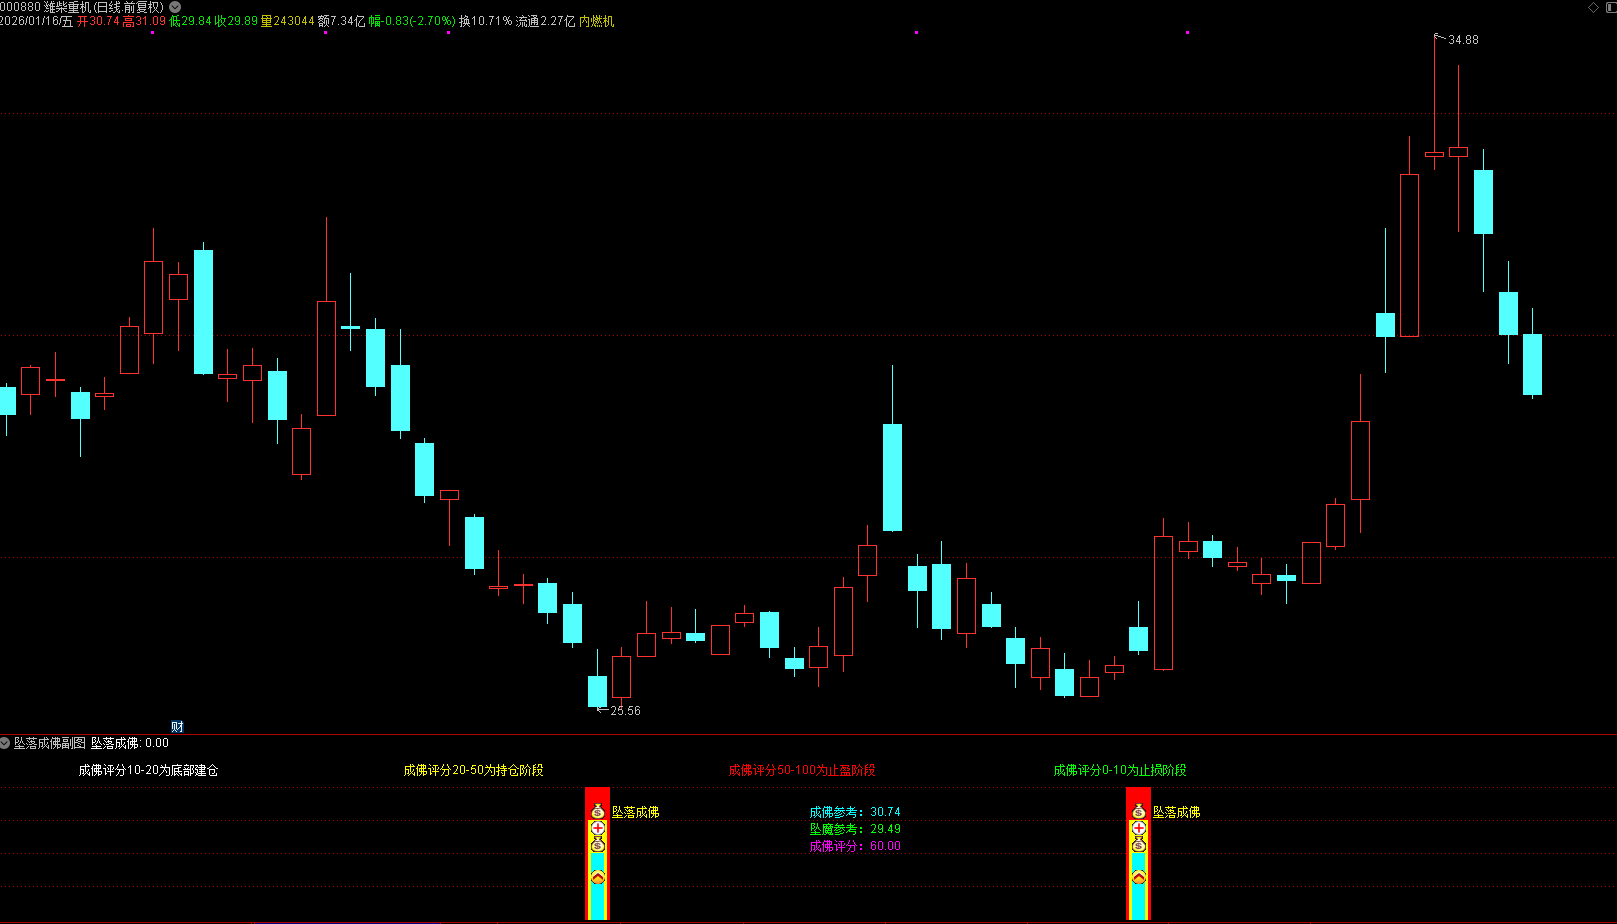Click the plus icon in second 坠落成佛 signal

(x=1139, y=828)
